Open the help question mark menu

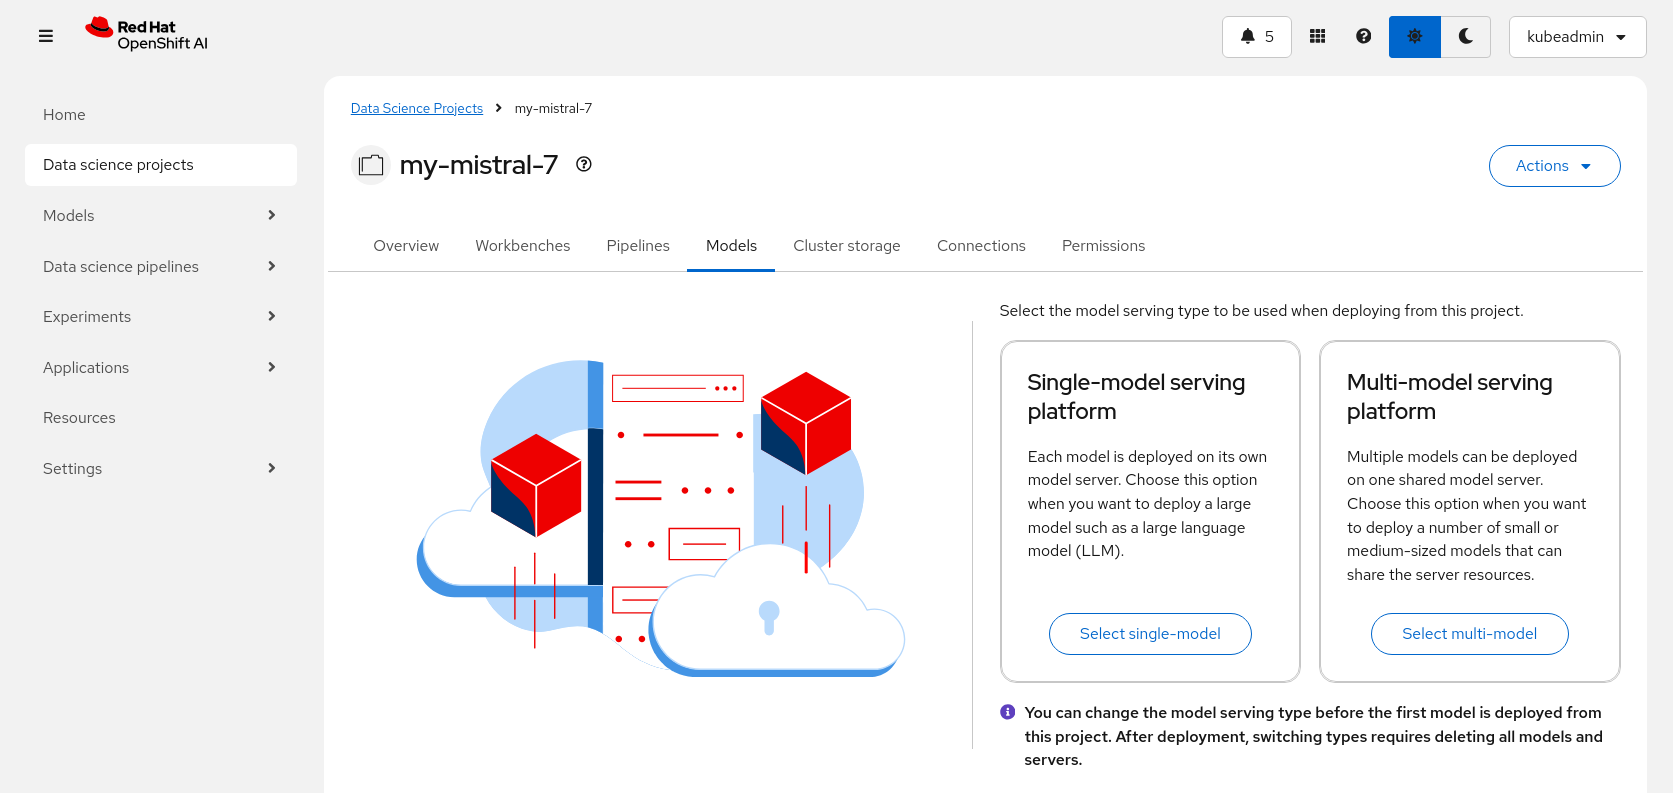pyautogui.click(x=1363, y=37)
